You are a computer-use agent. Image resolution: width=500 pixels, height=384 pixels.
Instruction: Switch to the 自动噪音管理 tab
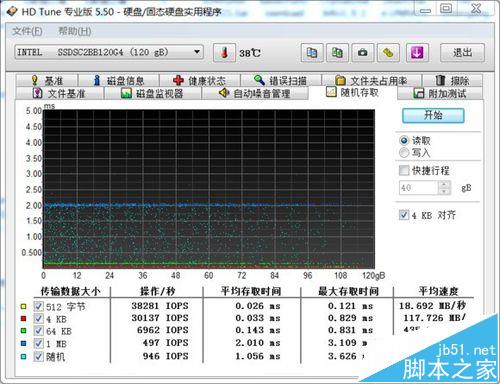[255, 93]
